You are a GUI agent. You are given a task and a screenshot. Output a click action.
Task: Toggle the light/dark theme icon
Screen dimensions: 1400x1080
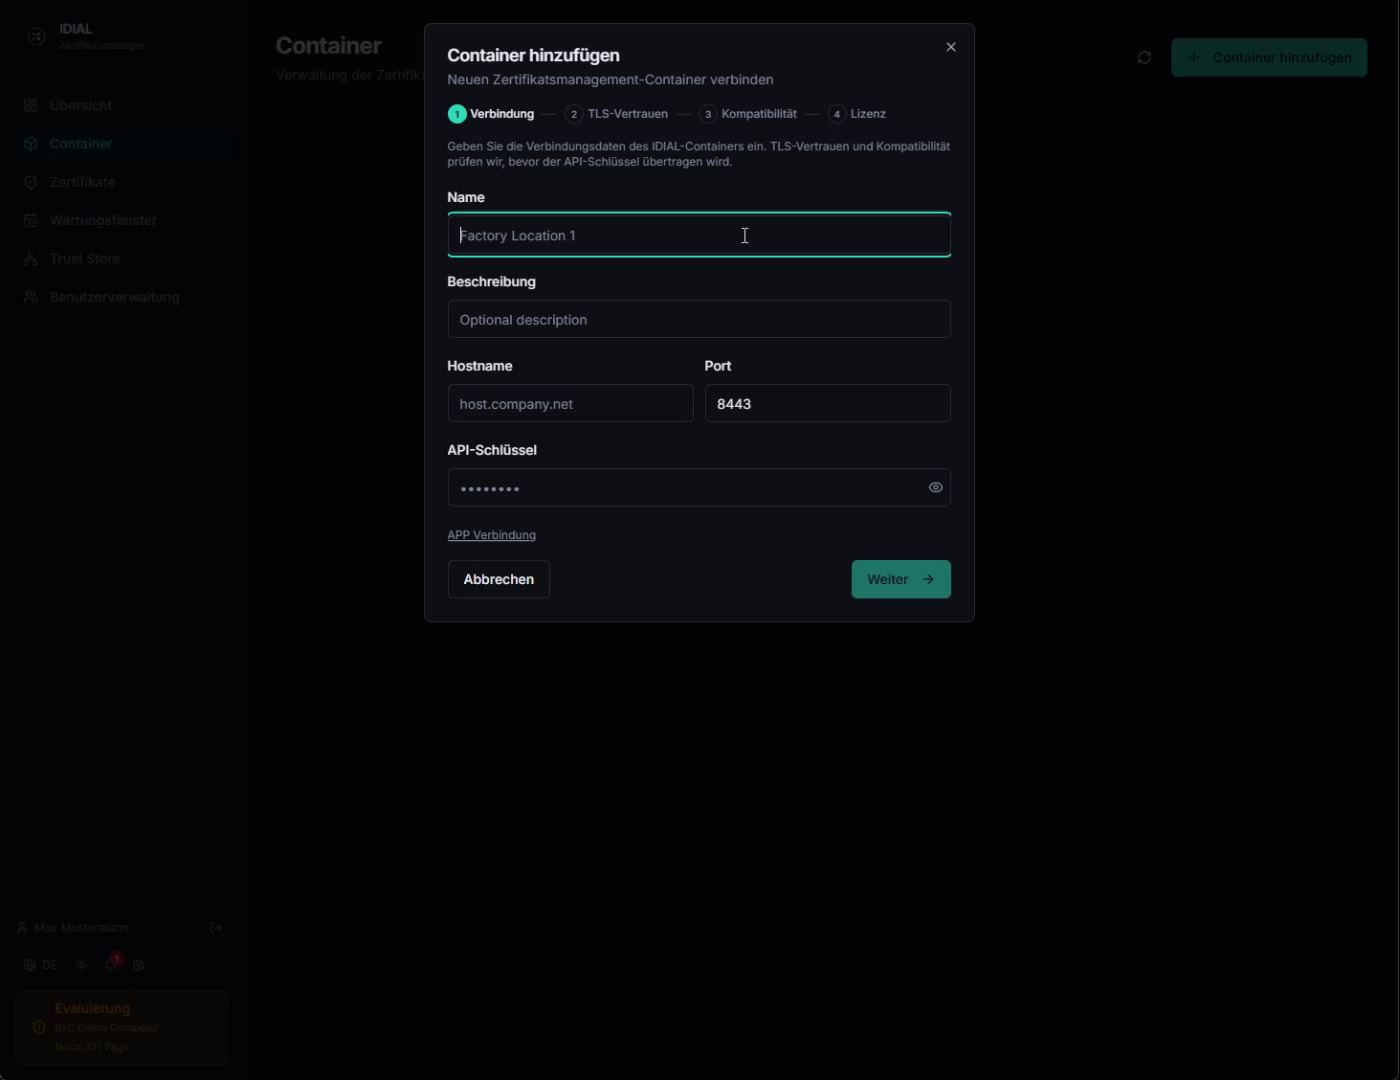click(82, 965)
